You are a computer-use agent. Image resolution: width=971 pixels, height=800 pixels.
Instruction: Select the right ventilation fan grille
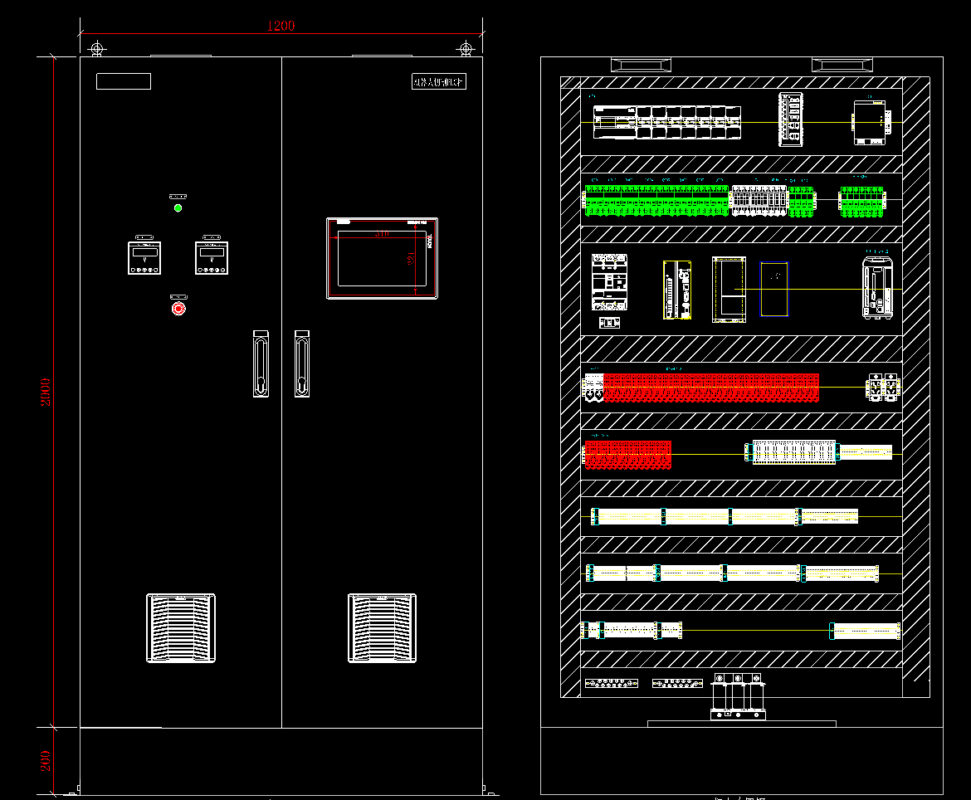[382, 628]
